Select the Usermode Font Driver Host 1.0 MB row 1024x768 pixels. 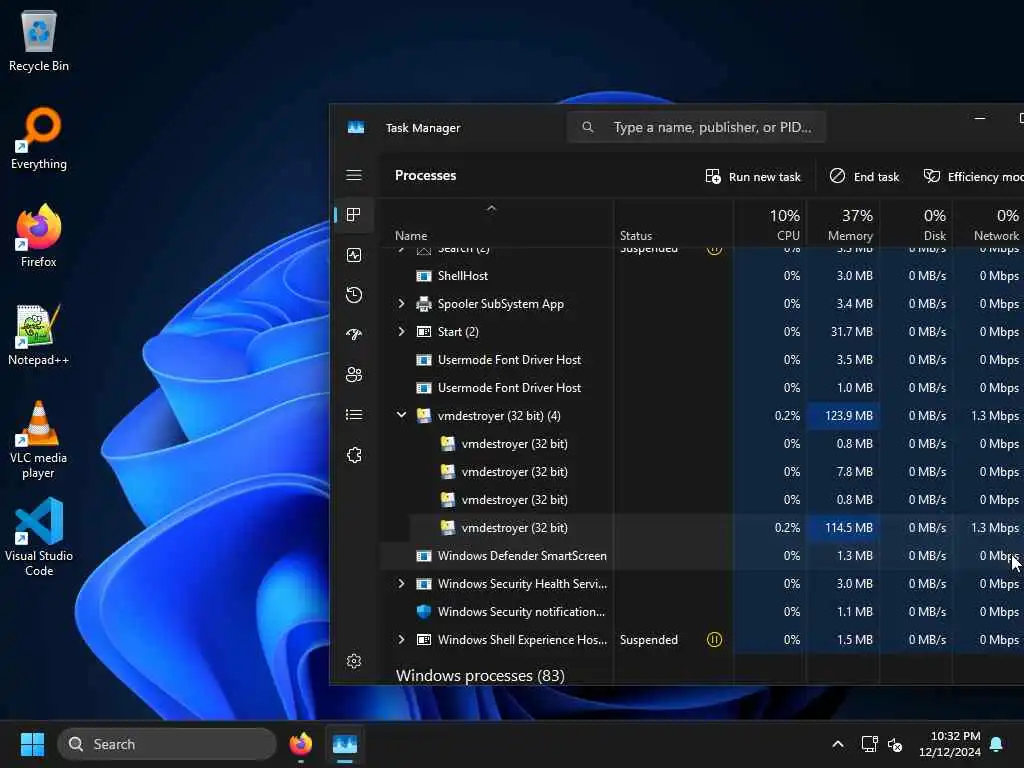click(x=702, y=388)
